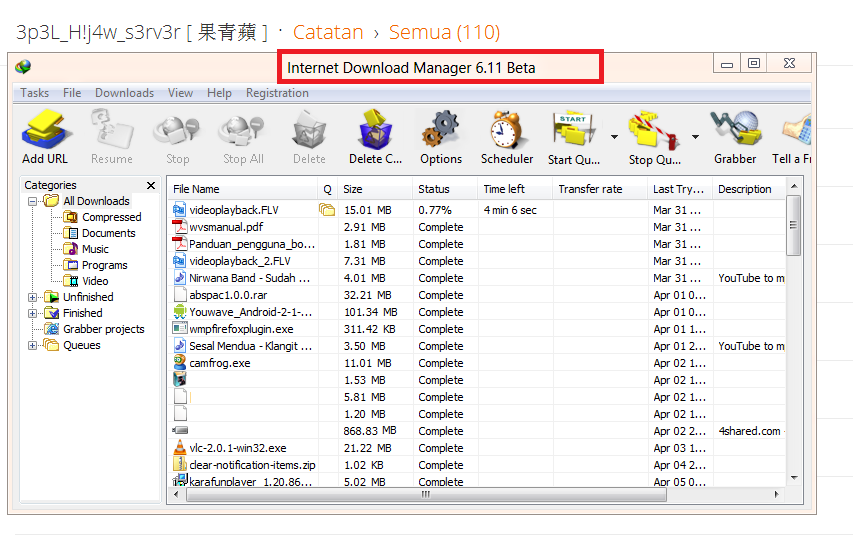Viewport: 853px width, 543px height.
Task: Click the vertical scrollbar thumb in download list
Action: click(794, 225)
